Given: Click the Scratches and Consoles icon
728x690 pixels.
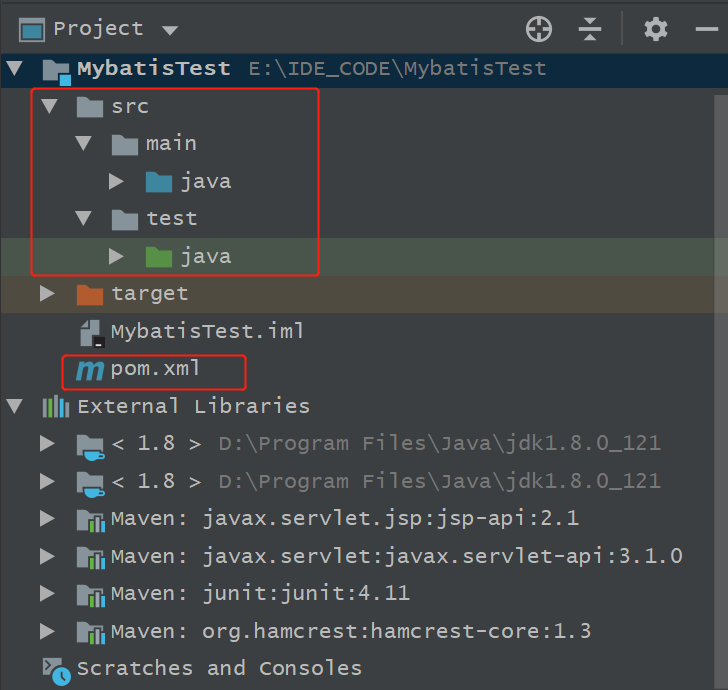Looking at the screenshot, I should [57, 672].
